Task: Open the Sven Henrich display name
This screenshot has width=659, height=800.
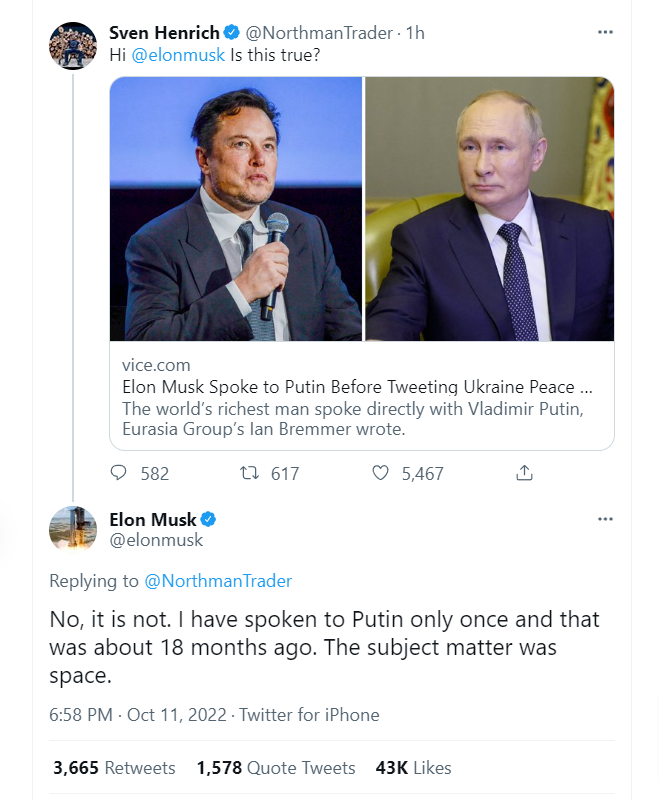Action: click(x=164, y=33)
